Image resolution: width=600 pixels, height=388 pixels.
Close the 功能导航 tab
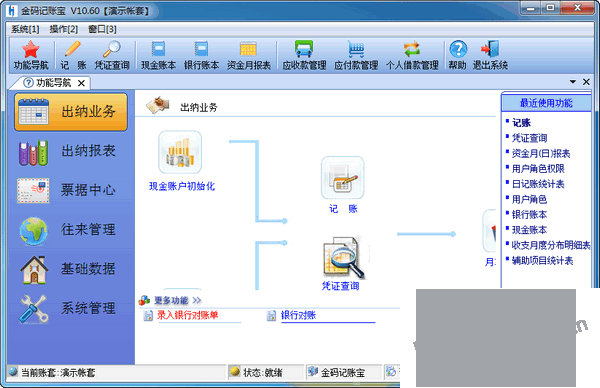point(81,83)
